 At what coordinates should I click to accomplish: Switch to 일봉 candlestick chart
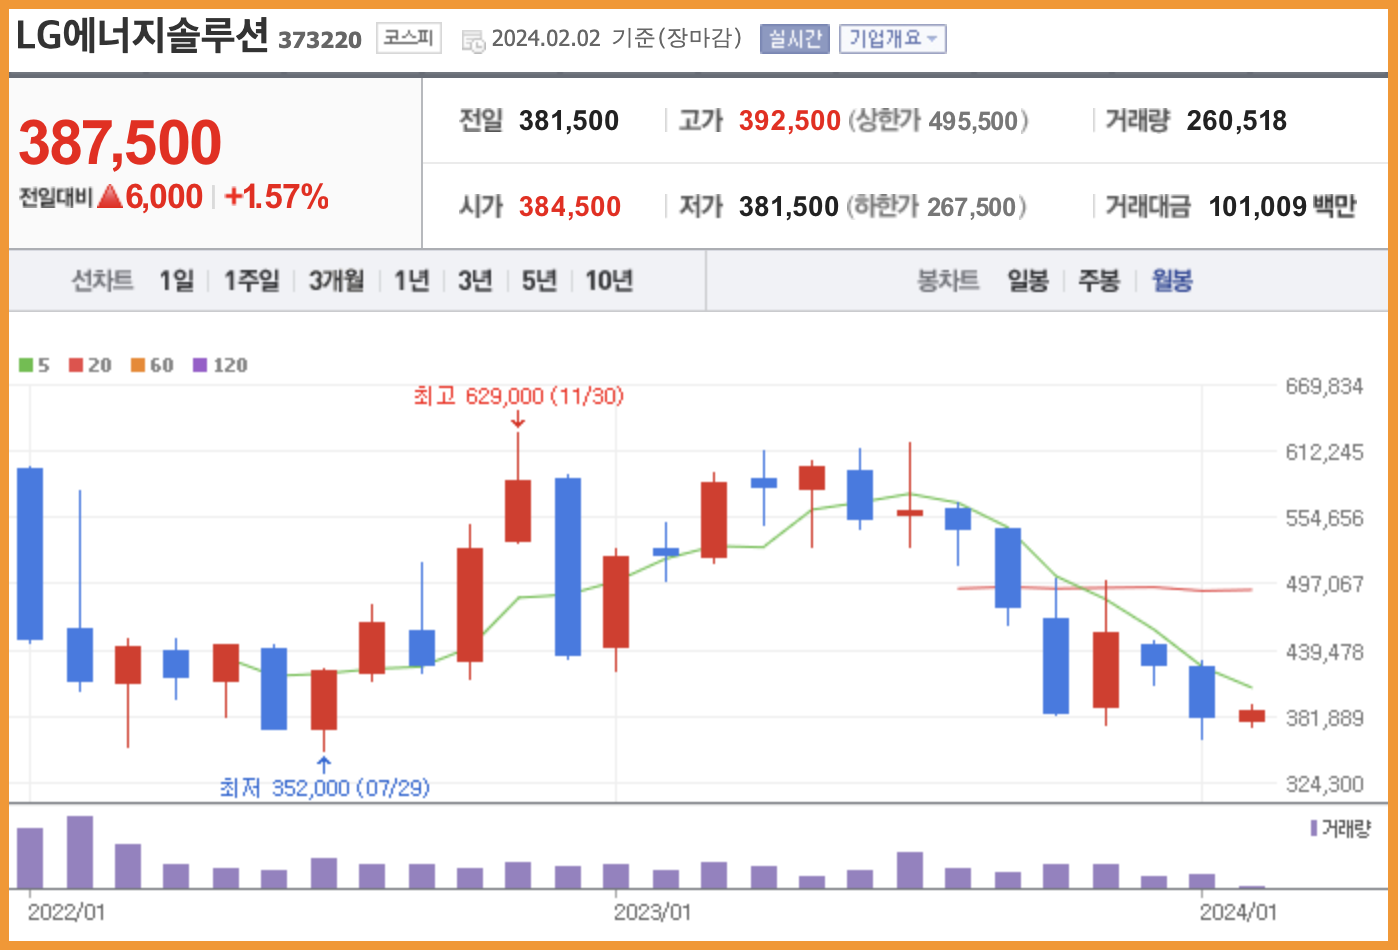[1027, 281]
